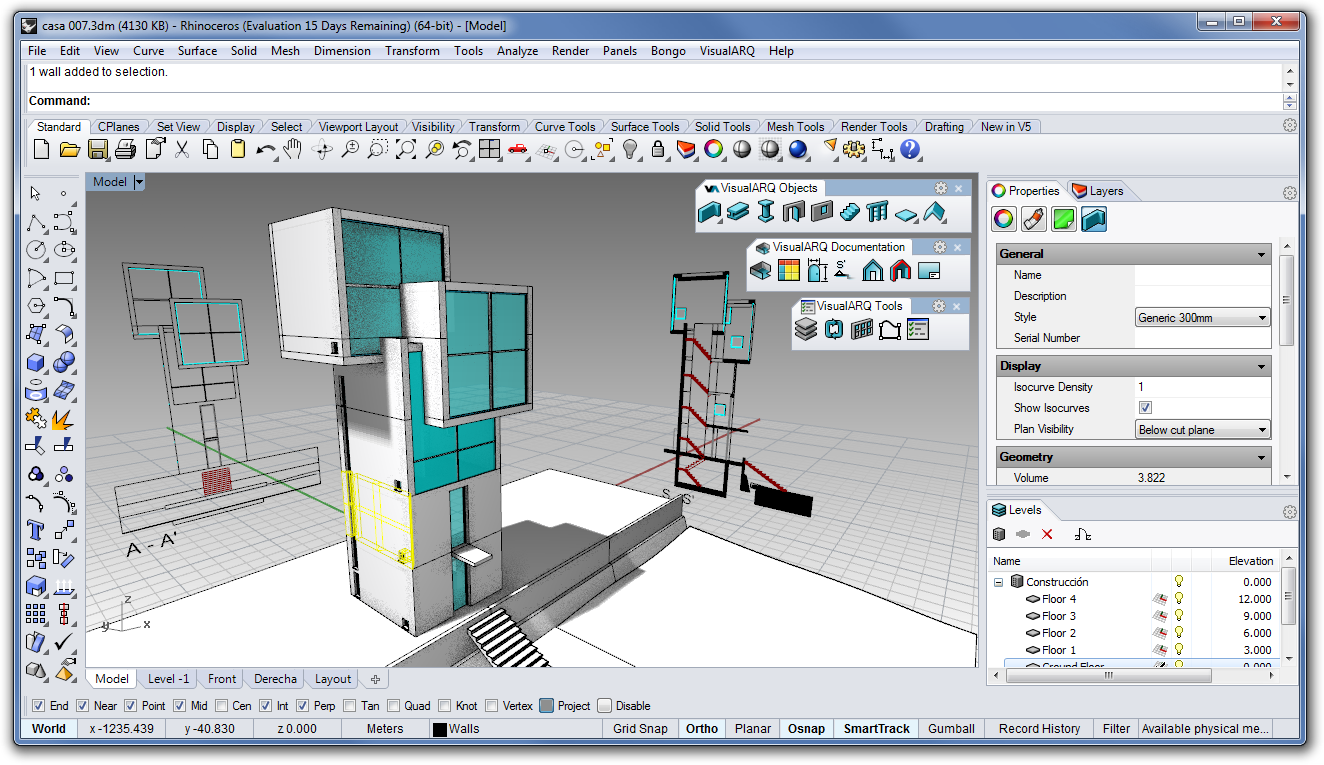
Task: Click the Cut scissors icon
Action: tap(182, 150)
